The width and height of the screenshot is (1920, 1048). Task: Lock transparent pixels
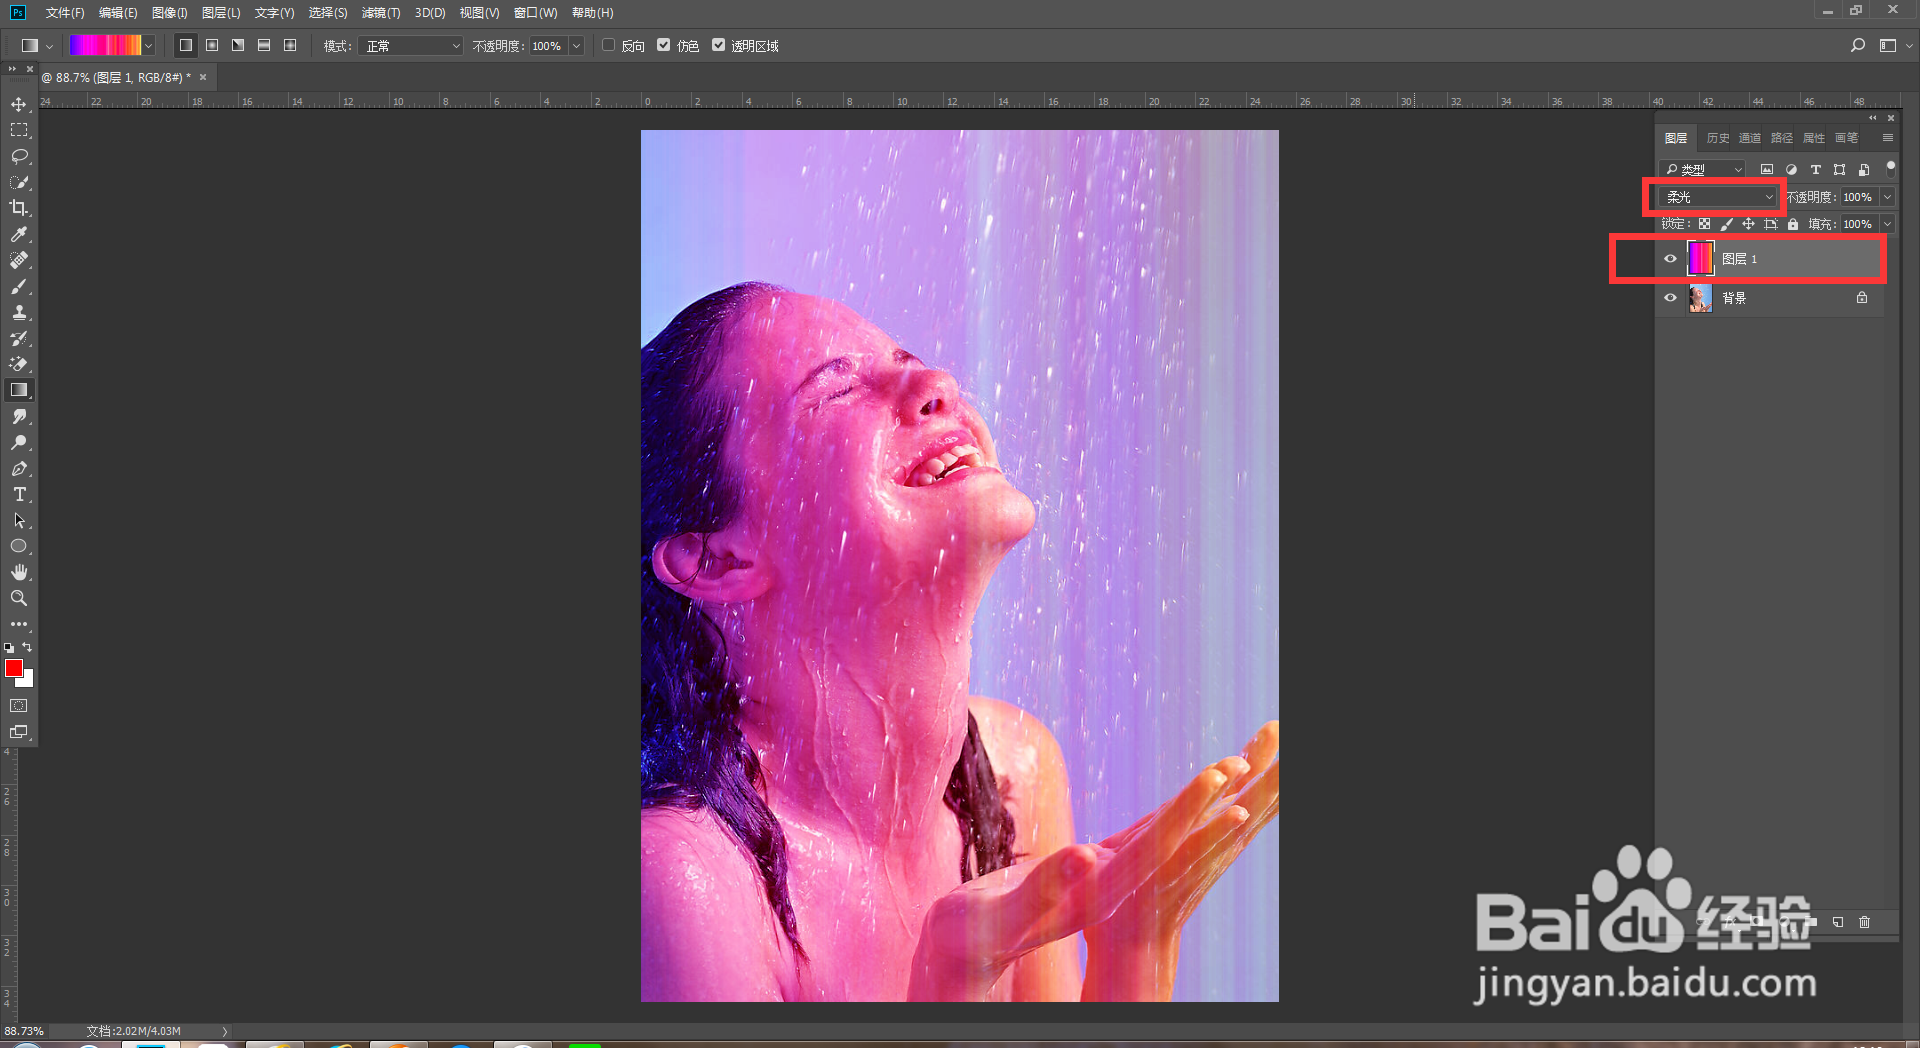(x=1704, y=224)
